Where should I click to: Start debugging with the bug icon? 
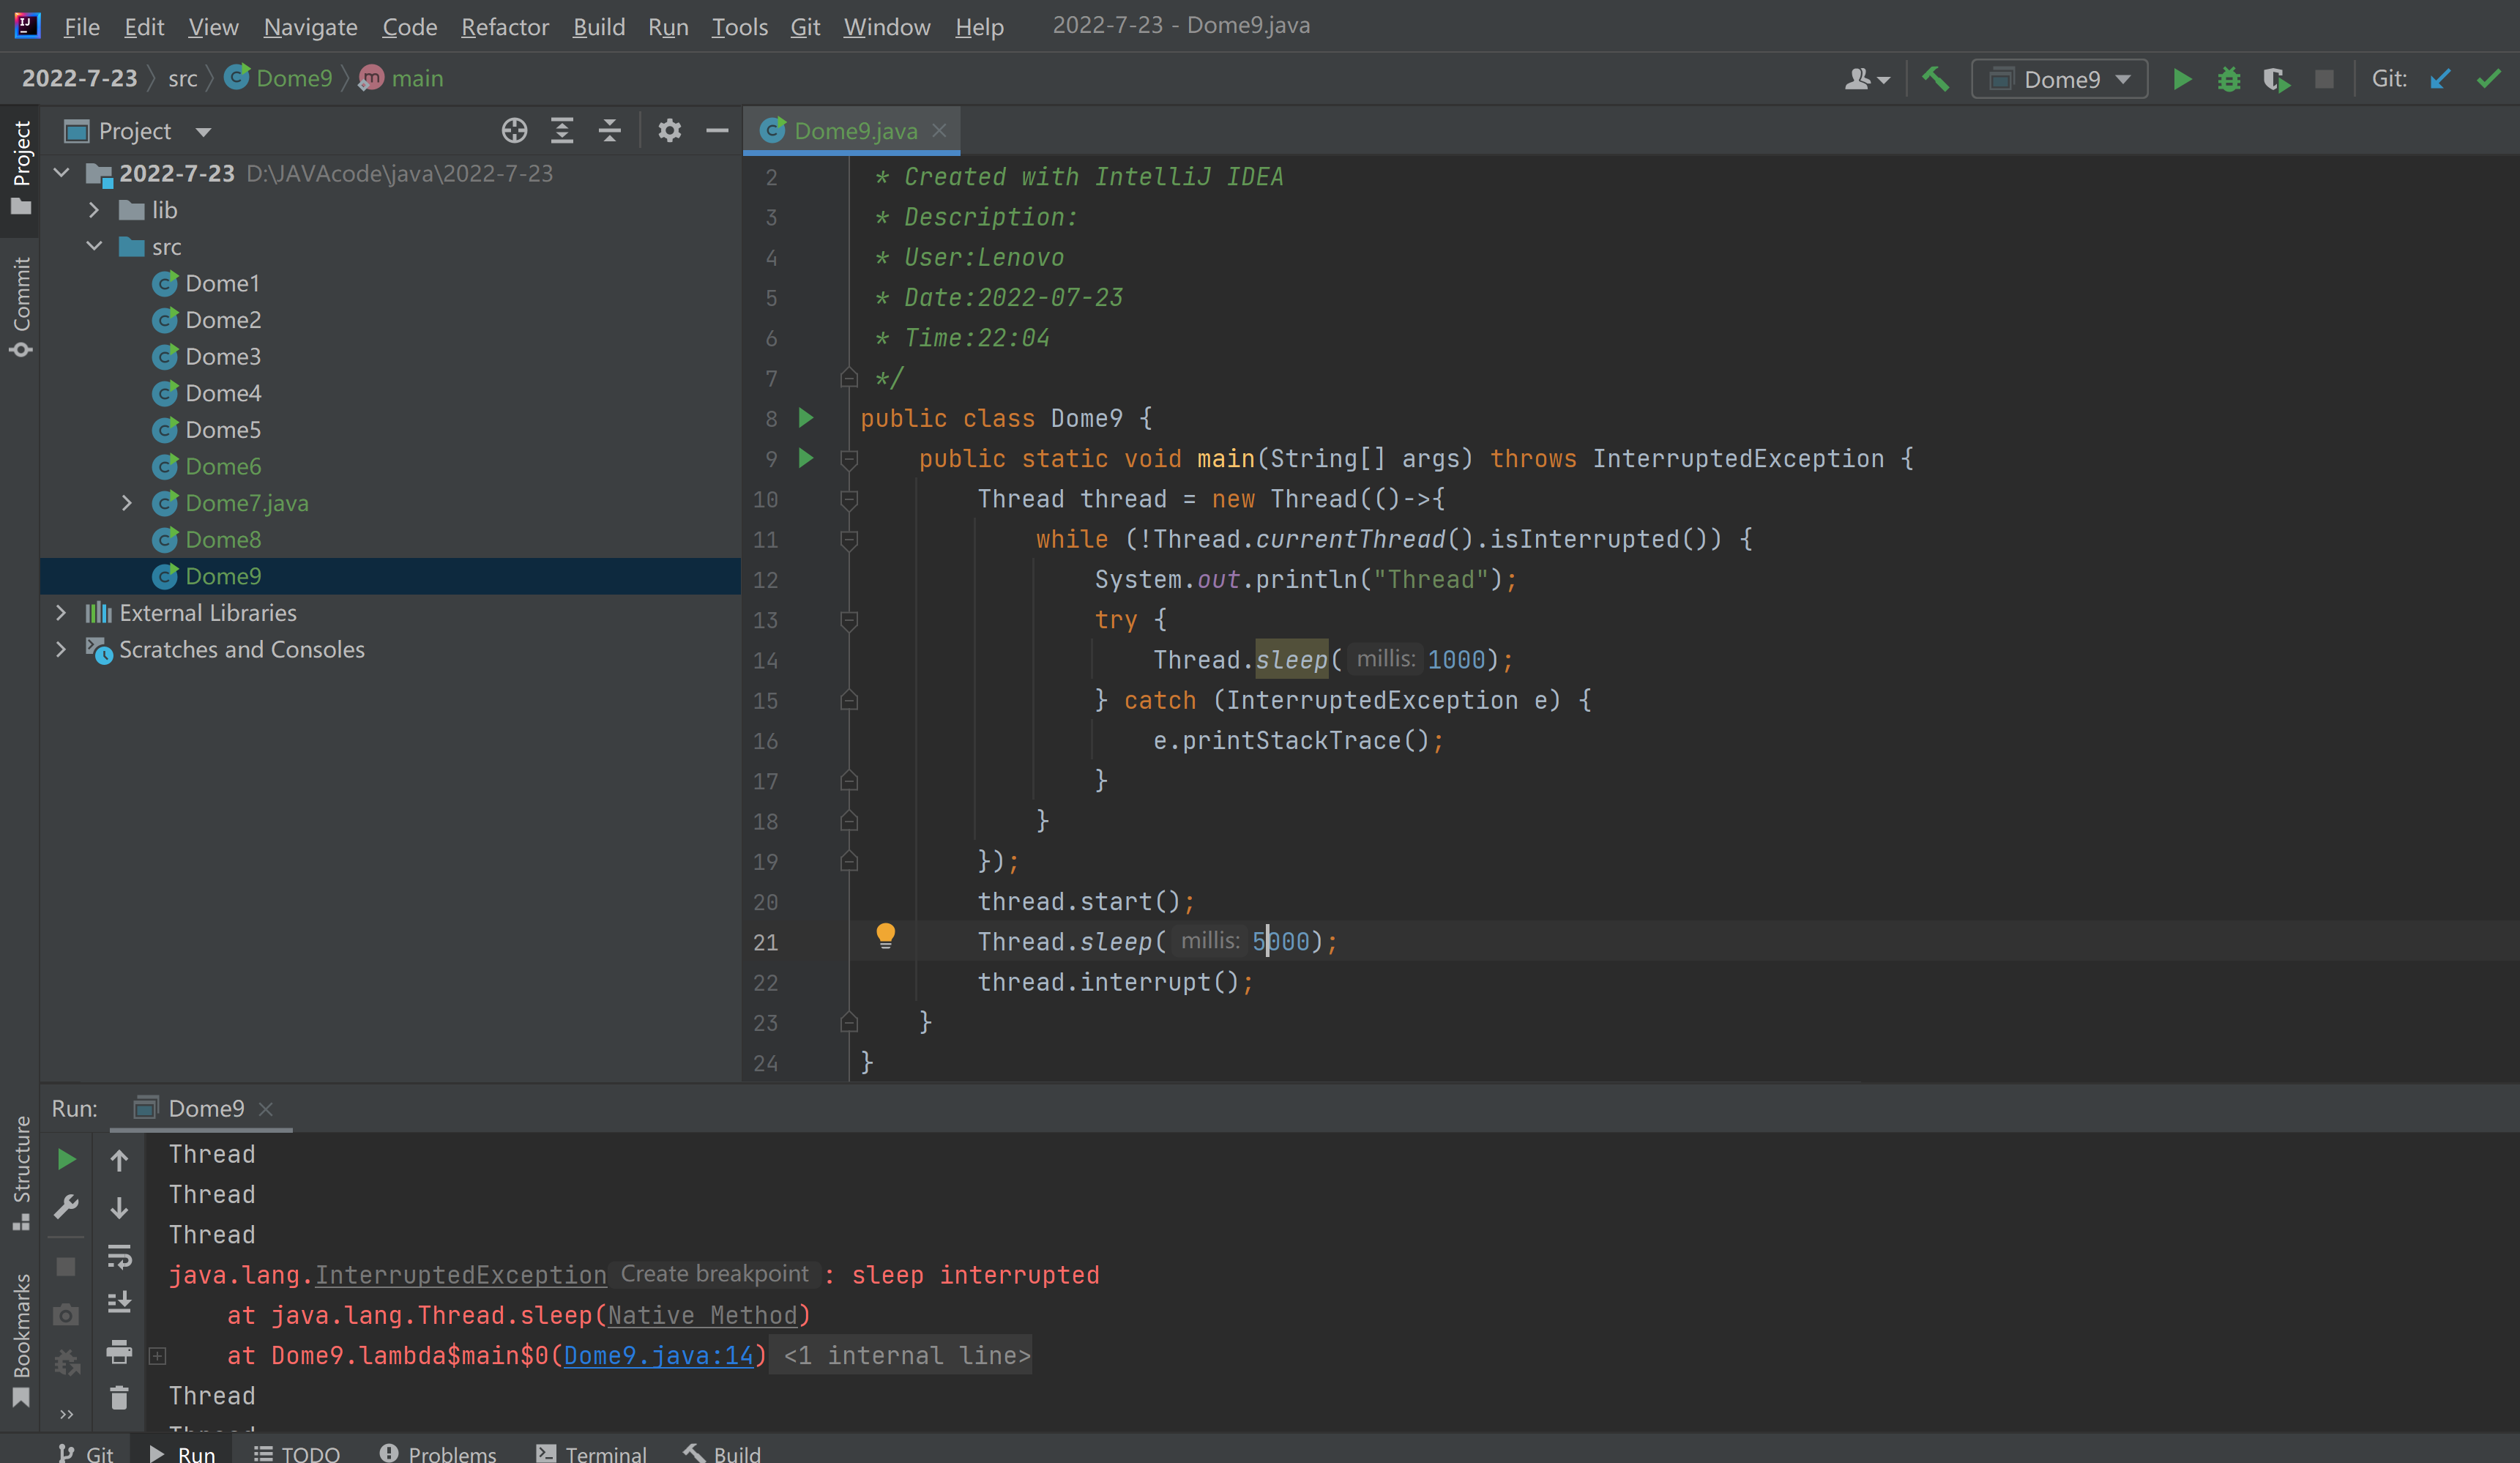click(2229, 79)
